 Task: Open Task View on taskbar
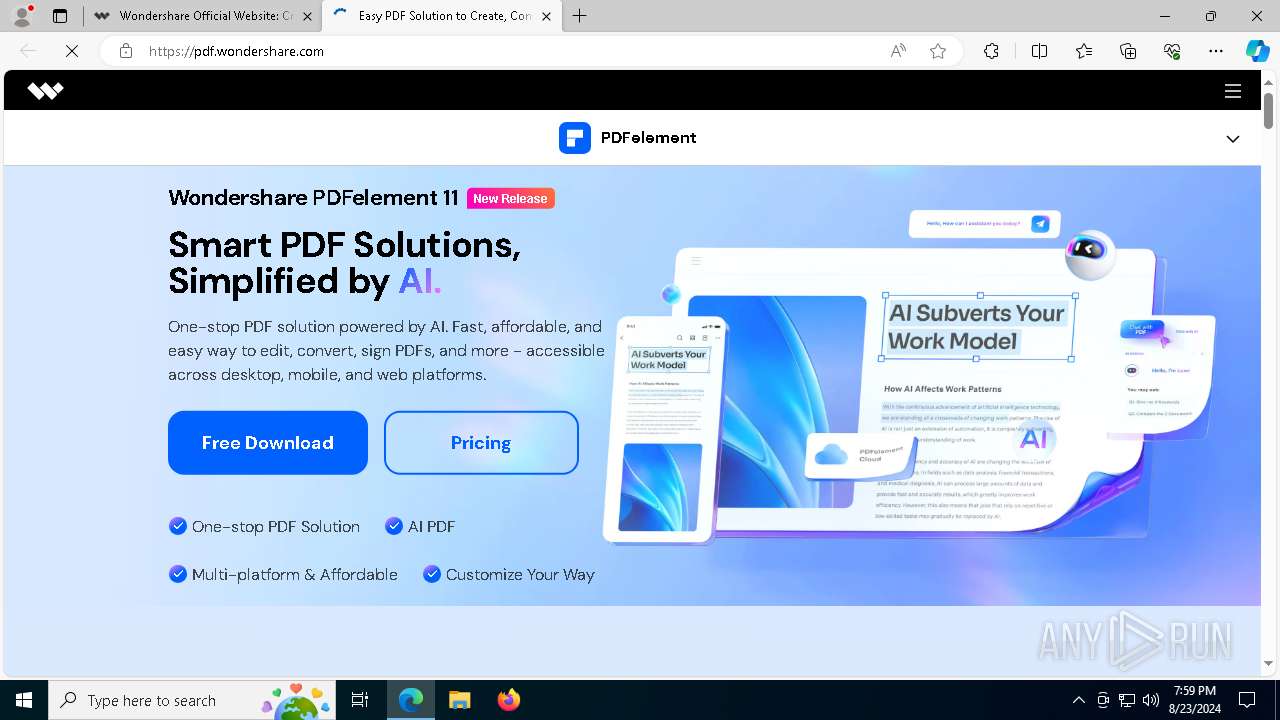click(x=360, y=700)
